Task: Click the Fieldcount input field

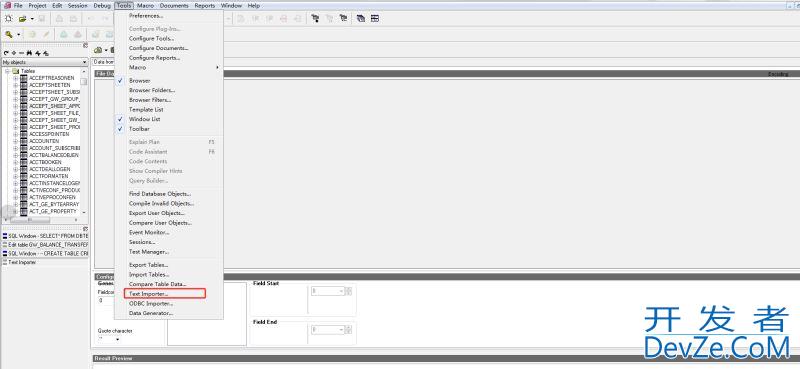Action: tap(105, 301)
